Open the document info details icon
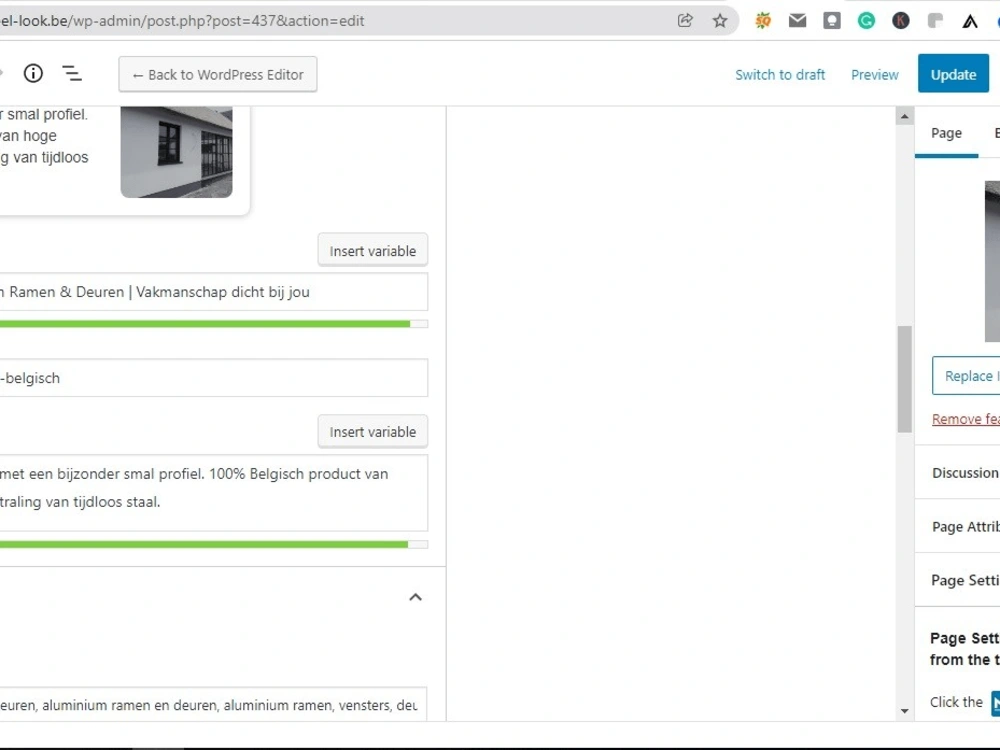 click(33, 73)
